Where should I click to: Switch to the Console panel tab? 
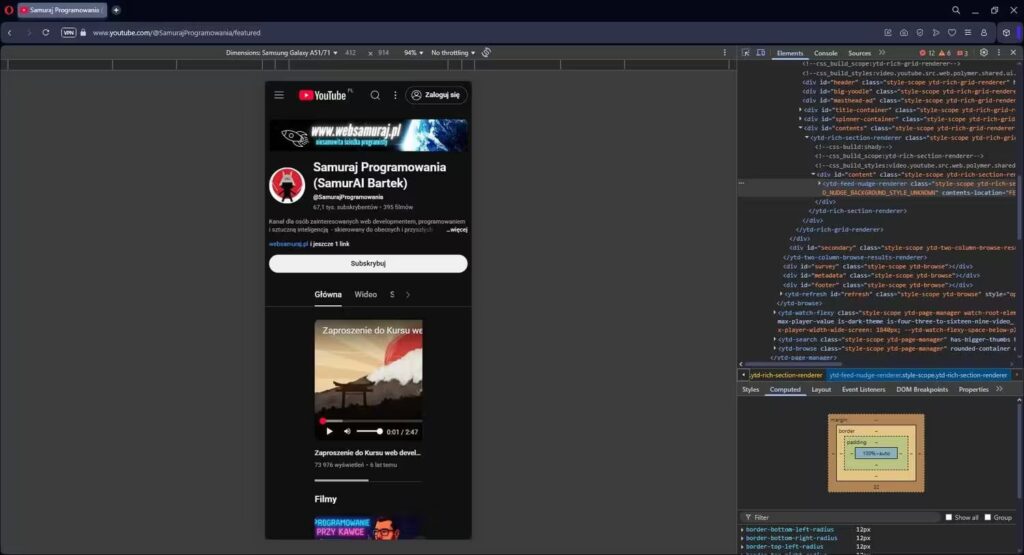pos(825,54)
